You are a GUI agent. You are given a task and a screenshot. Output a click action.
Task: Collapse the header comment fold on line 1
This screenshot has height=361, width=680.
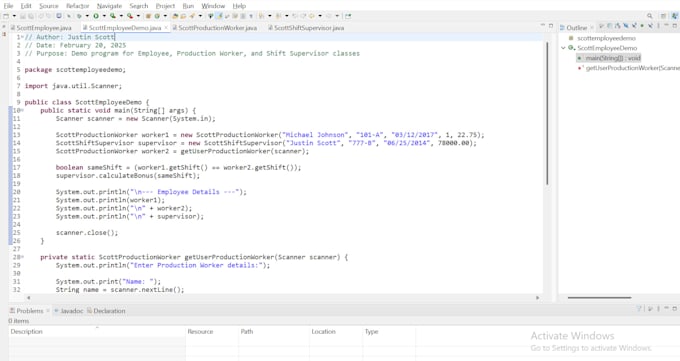pos(22,37)
